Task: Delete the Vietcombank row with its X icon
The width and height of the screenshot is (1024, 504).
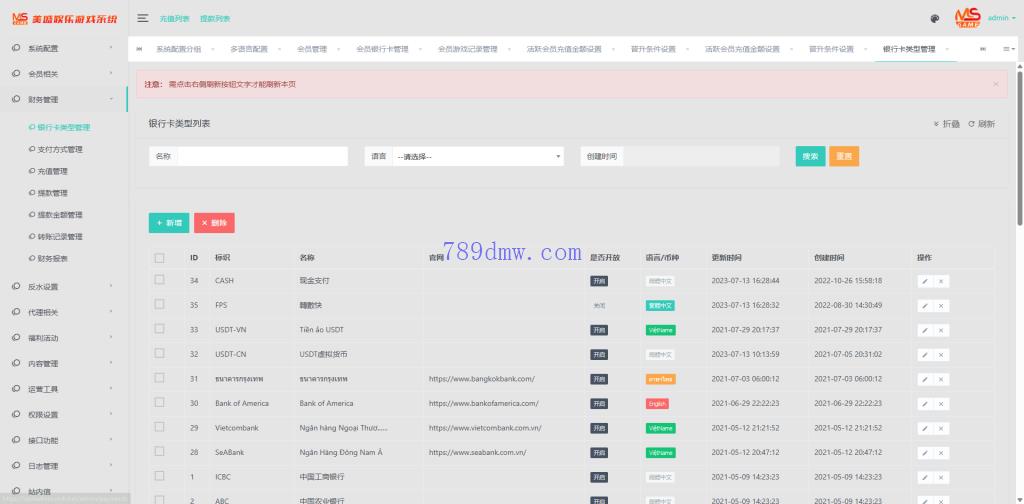Action: 941,428
